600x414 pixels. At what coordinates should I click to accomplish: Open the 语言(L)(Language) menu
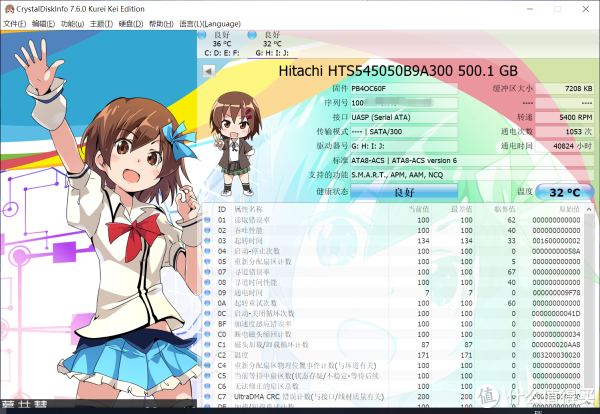210,24
